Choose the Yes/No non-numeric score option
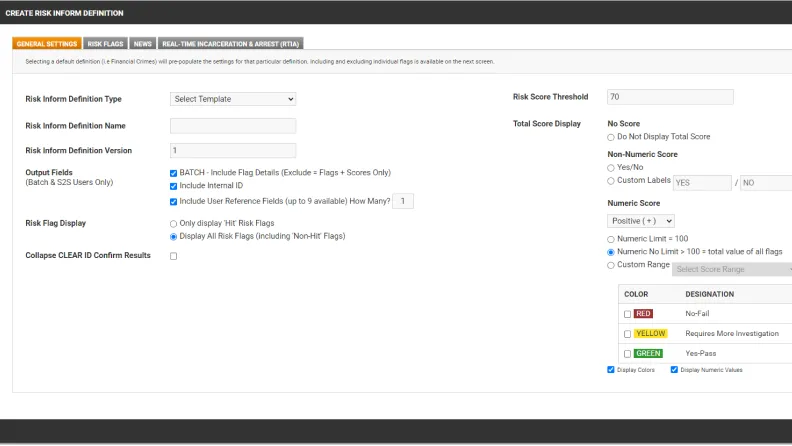This screenshot has width=792, height=446. tap(612, 168)
